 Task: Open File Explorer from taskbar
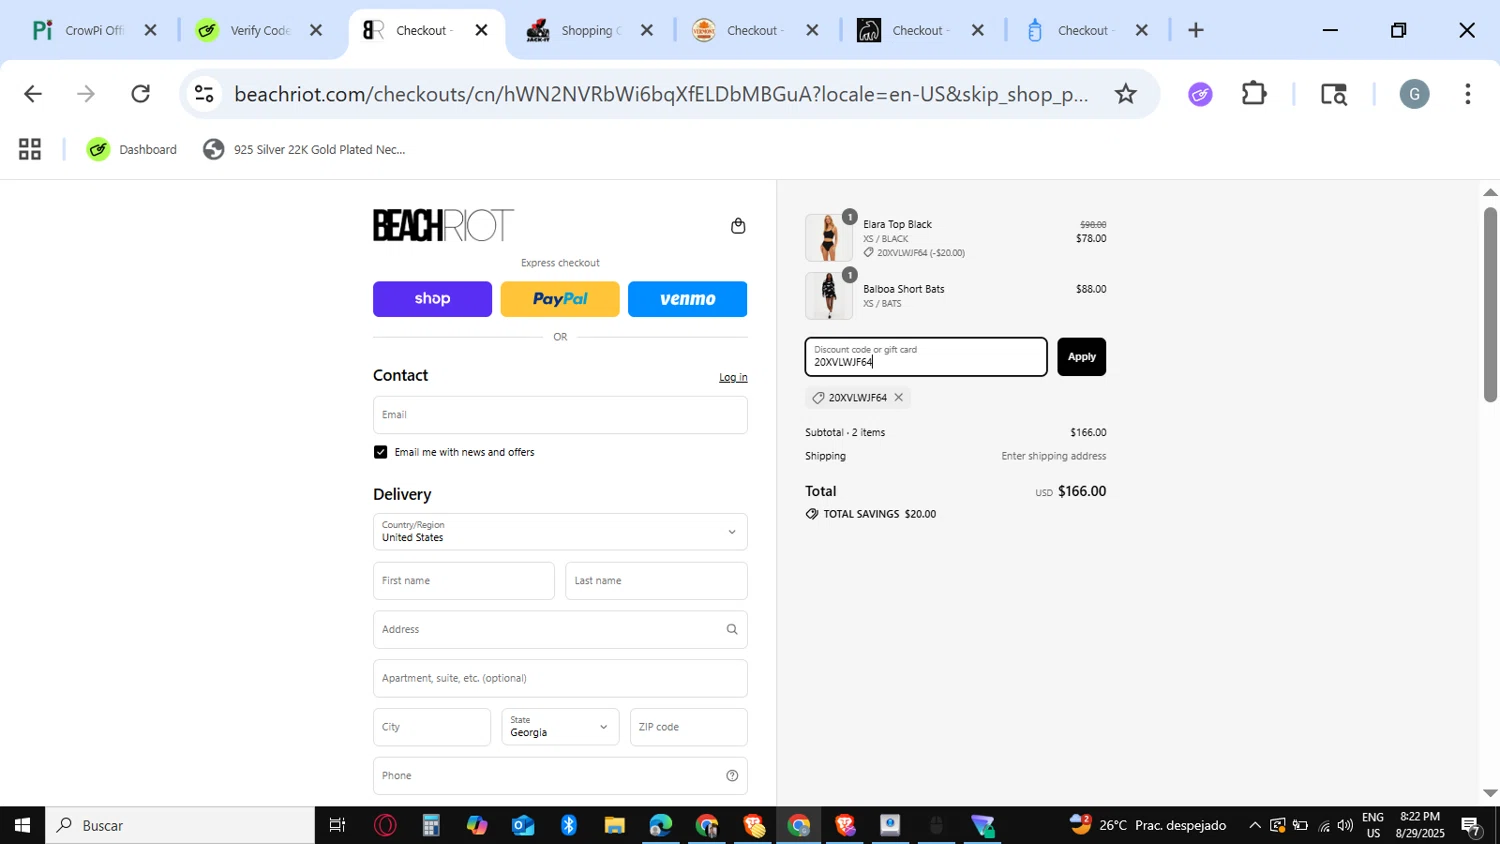point(615,825)
